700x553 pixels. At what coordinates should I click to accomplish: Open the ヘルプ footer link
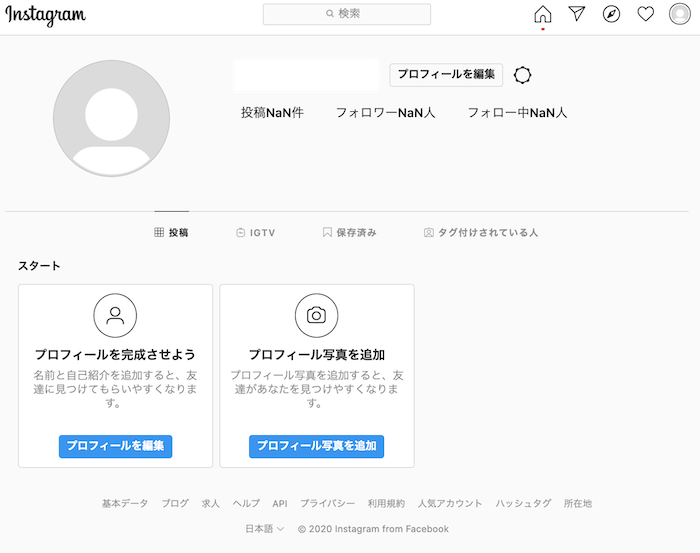(x=246, y=503)
